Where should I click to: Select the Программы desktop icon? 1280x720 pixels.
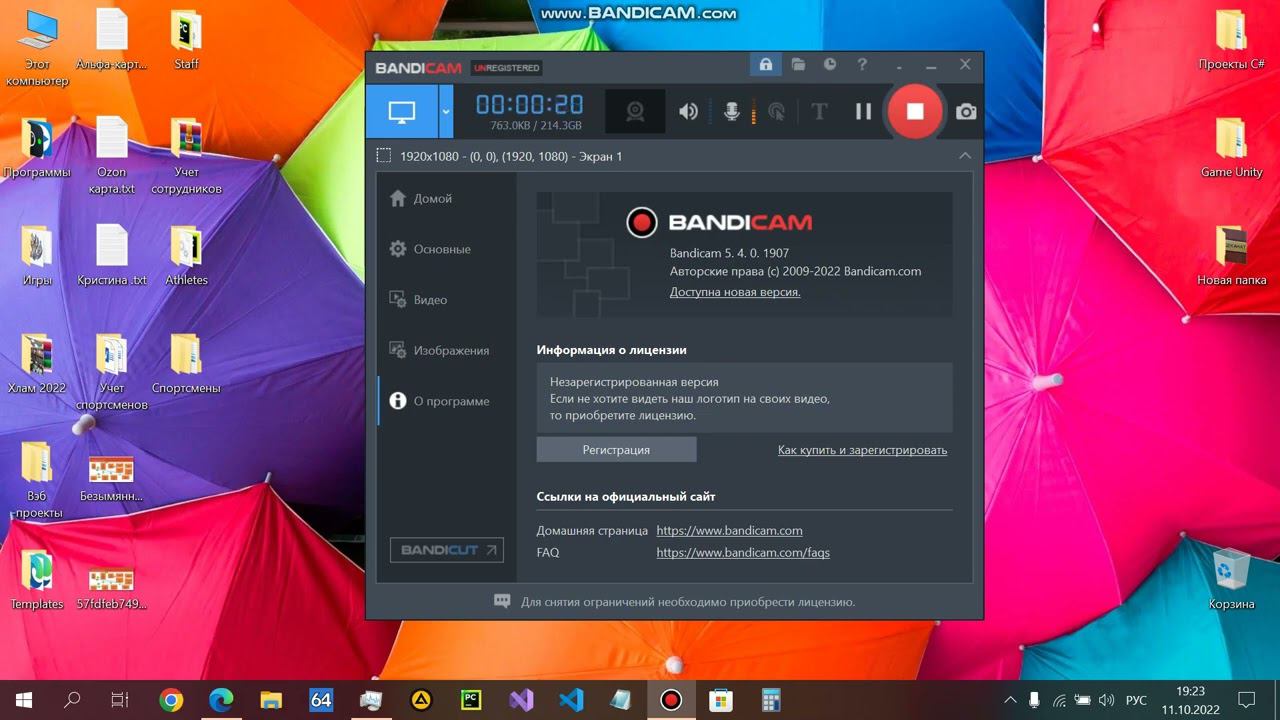tap(37, 148)
